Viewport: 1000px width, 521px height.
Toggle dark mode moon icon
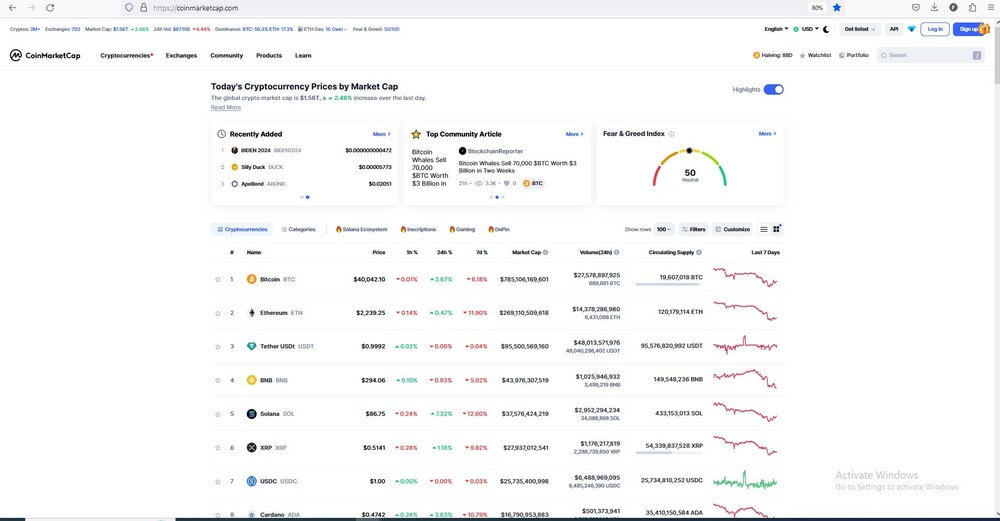pyautogui.click(x=827, y=29)
